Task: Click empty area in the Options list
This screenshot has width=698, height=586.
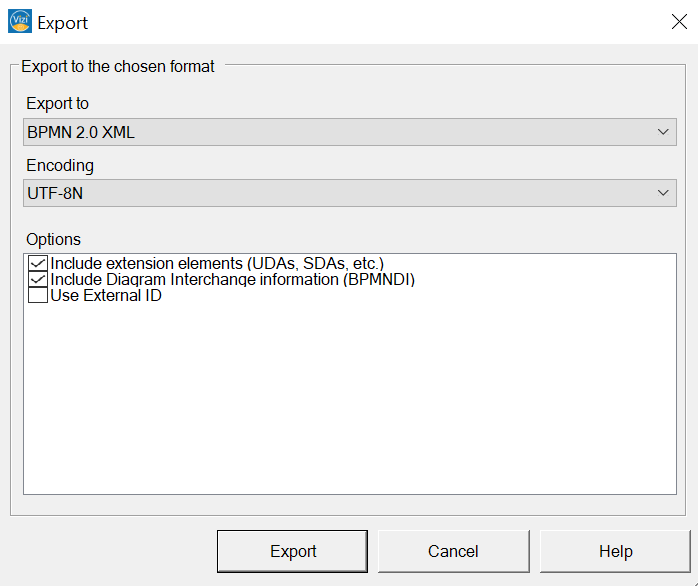Action: click(x=349, y=396)
